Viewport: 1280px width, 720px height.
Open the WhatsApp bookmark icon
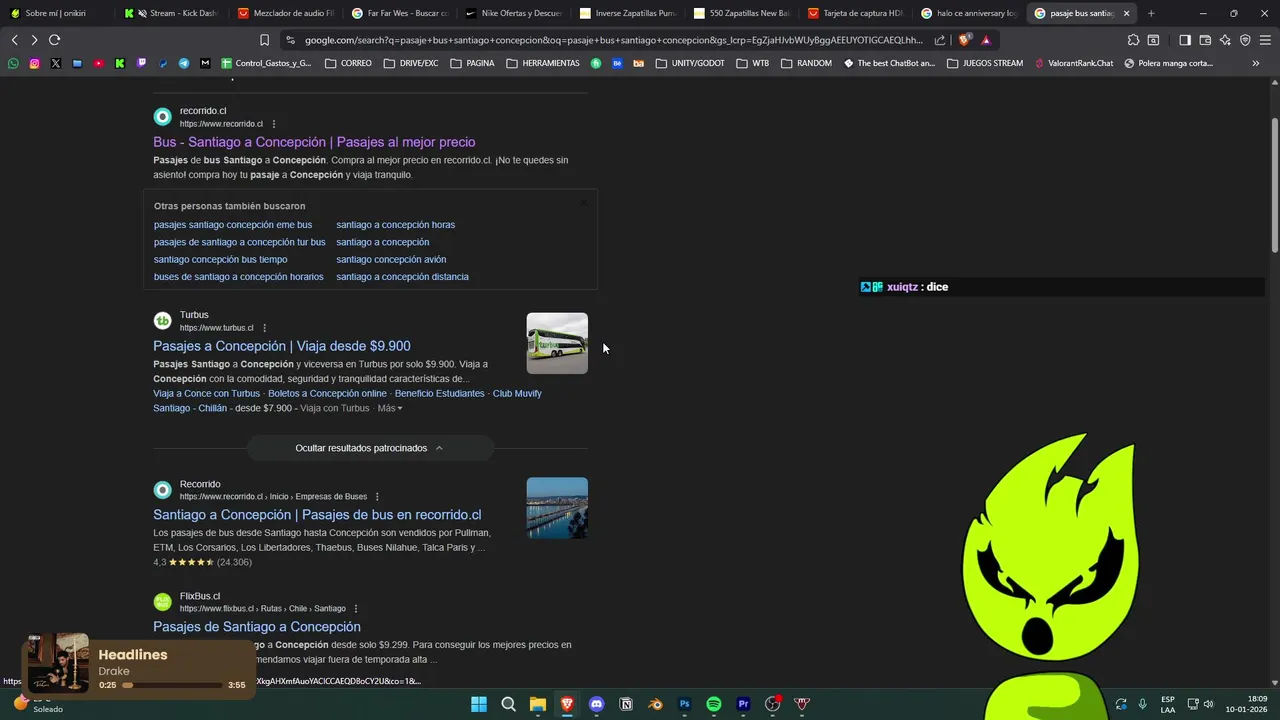click(x=13, y=63)
